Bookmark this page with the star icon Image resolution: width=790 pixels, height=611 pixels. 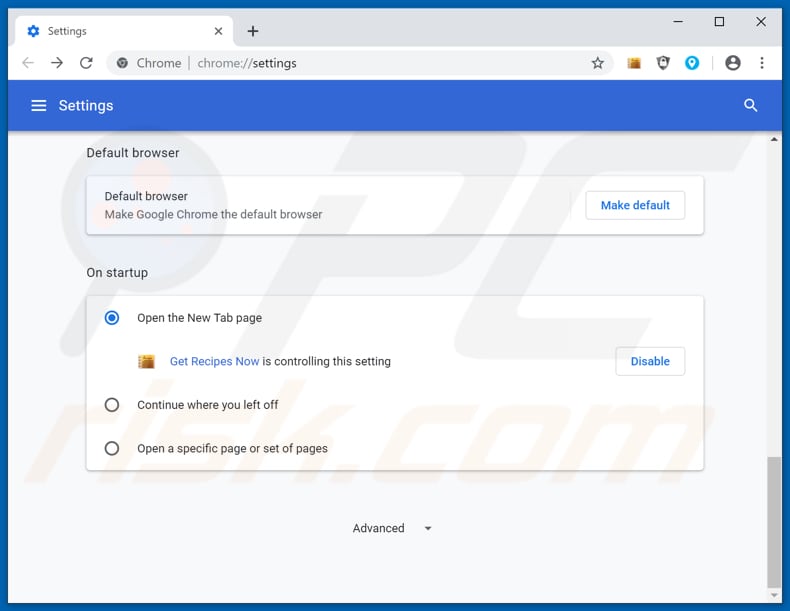click(x=597, y=63)
